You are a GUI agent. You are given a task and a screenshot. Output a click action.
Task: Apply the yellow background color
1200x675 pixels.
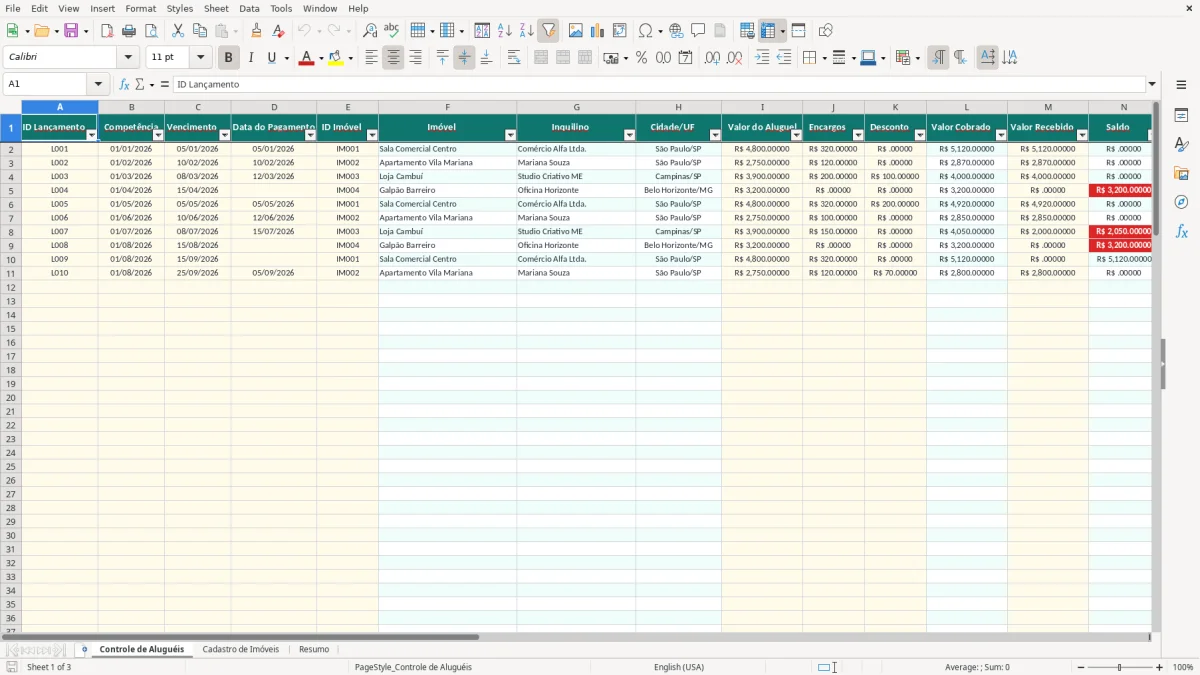(335, 58)
